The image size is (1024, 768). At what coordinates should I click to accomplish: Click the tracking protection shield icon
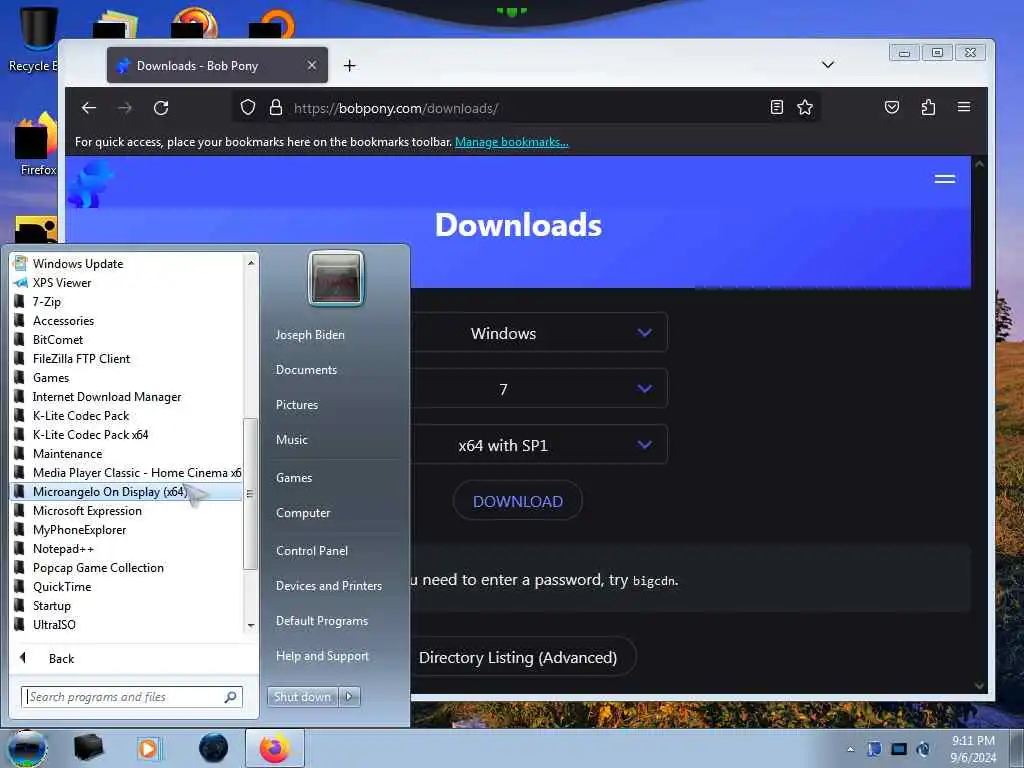pyautogui.click(x=248, y=107)
